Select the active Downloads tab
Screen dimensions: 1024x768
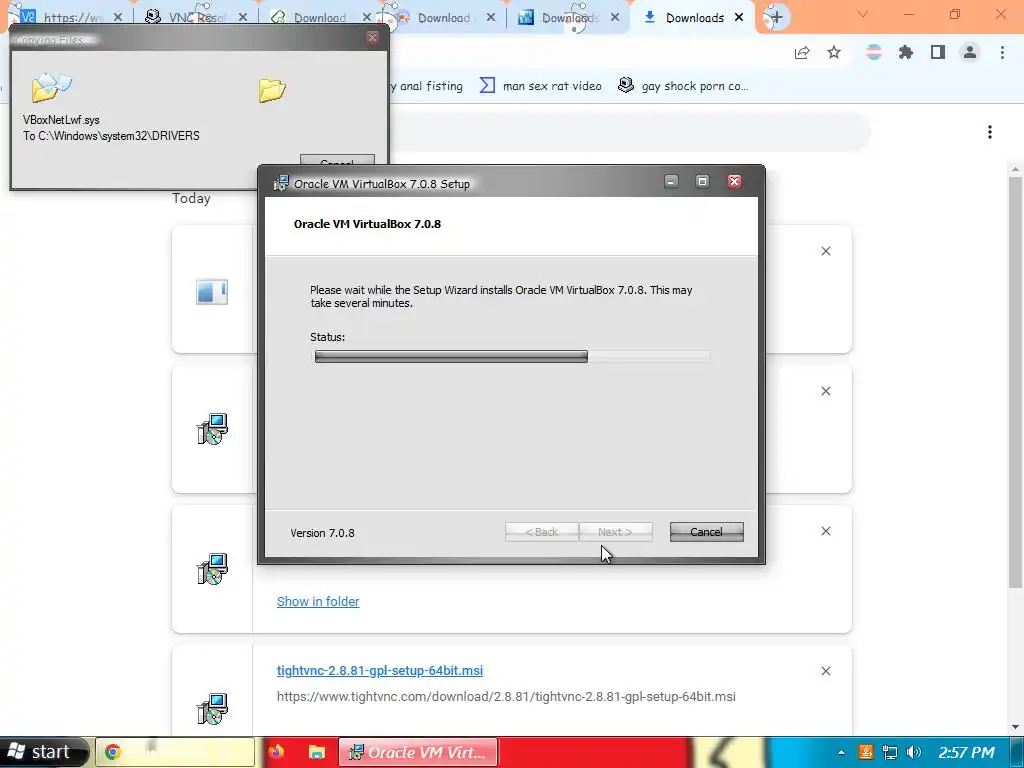[692, 18]
